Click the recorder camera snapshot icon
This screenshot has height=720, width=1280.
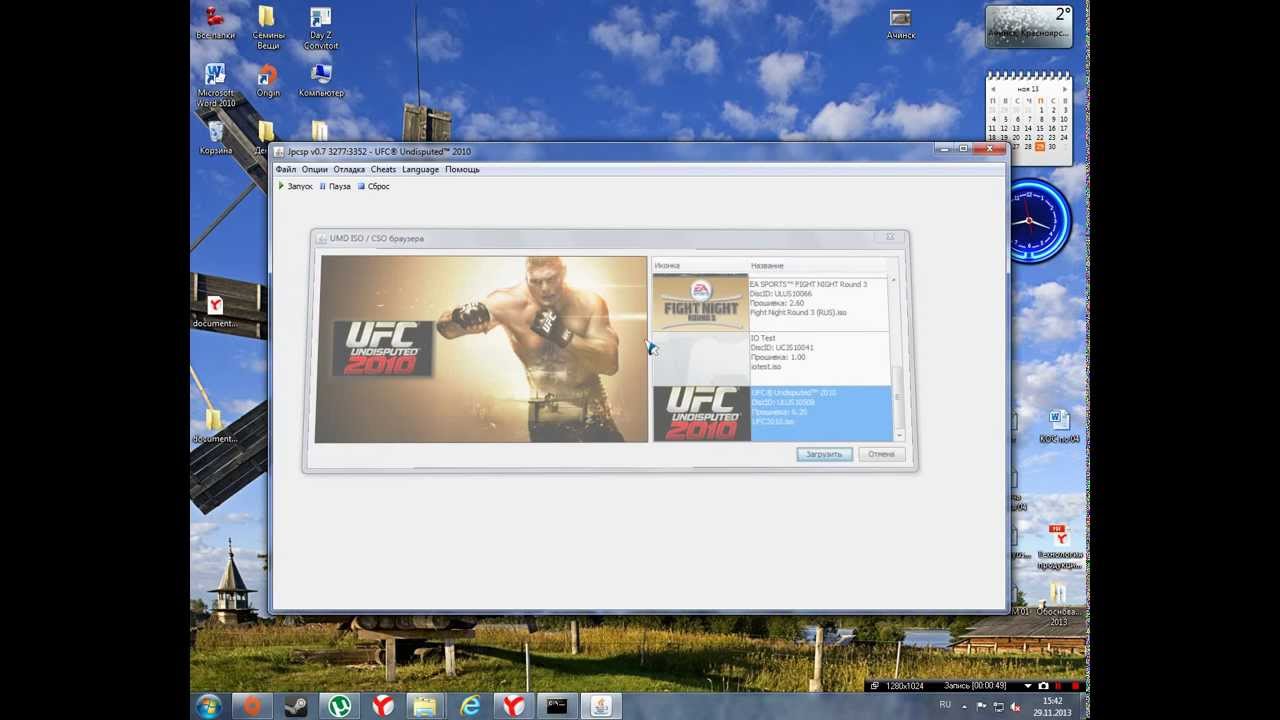coord(1044,686)
